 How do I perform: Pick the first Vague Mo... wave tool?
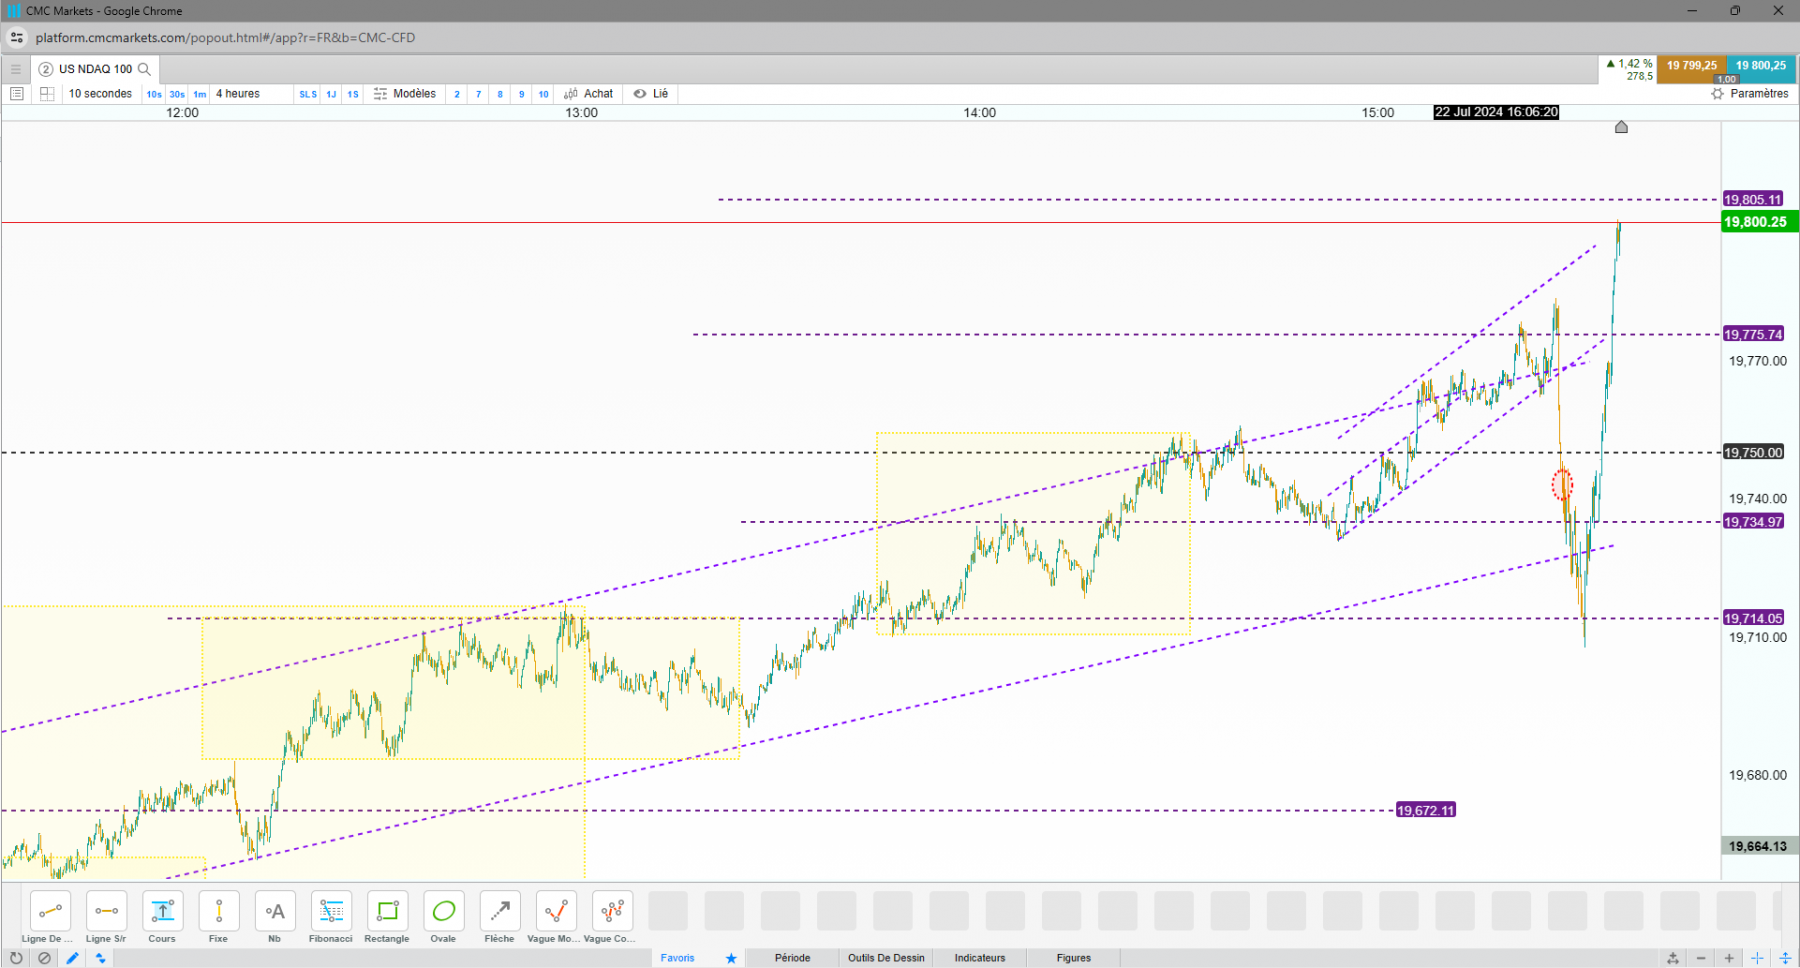[556, 911]
